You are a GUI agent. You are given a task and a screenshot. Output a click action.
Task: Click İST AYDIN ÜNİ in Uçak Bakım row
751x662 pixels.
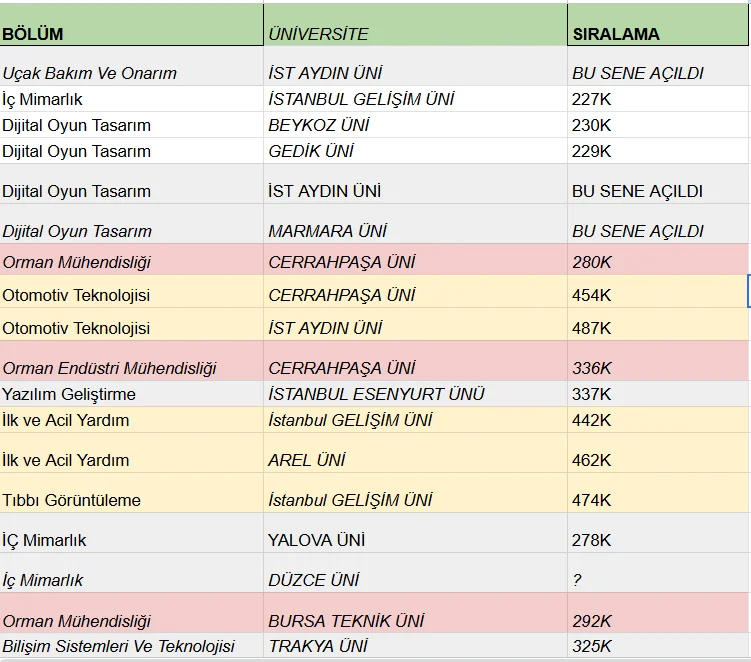pyautogui.click(x=415, y=66)
